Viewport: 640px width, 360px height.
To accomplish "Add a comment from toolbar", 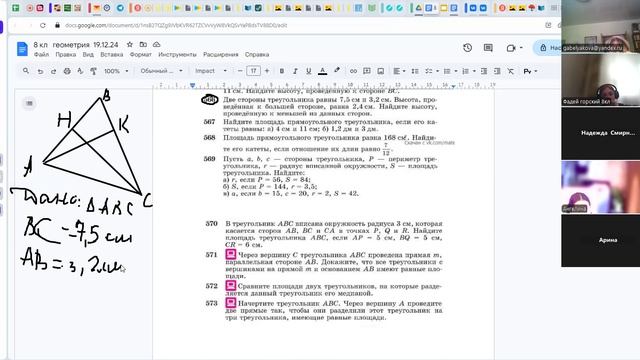I will 367,71.
